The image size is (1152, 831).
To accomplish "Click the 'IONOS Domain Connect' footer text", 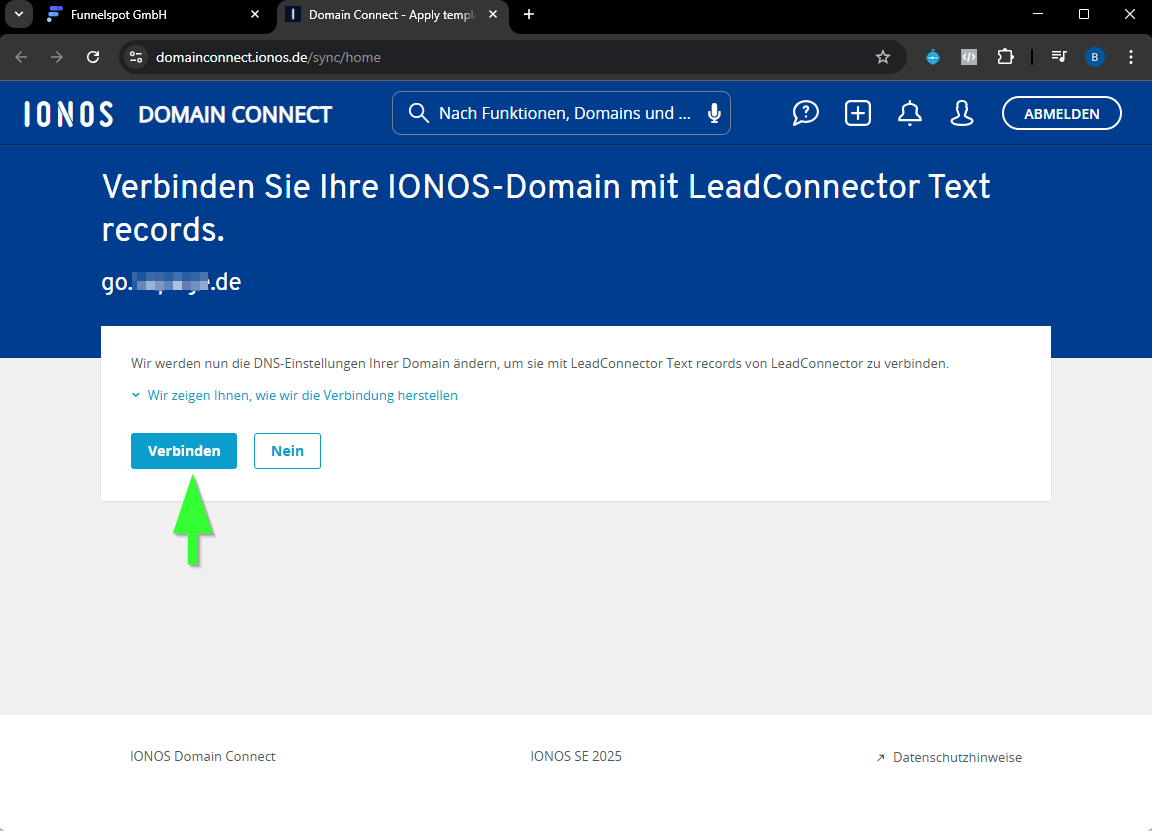I will point(203,756).
